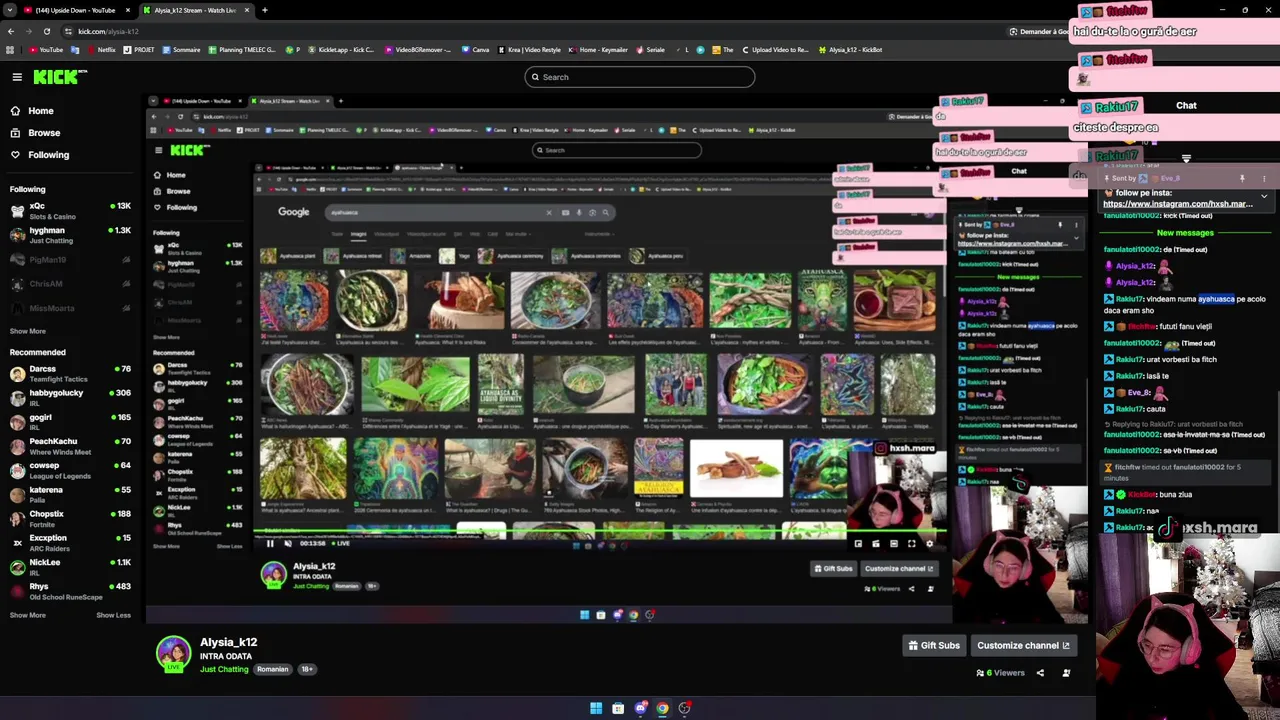1280x720 pixels.
Task: Click the Gift Subs button
Action: [934, 646]
